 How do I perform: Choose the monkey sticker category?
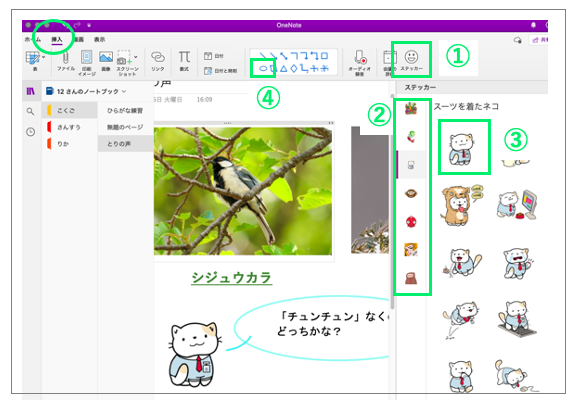coord(411,193)
